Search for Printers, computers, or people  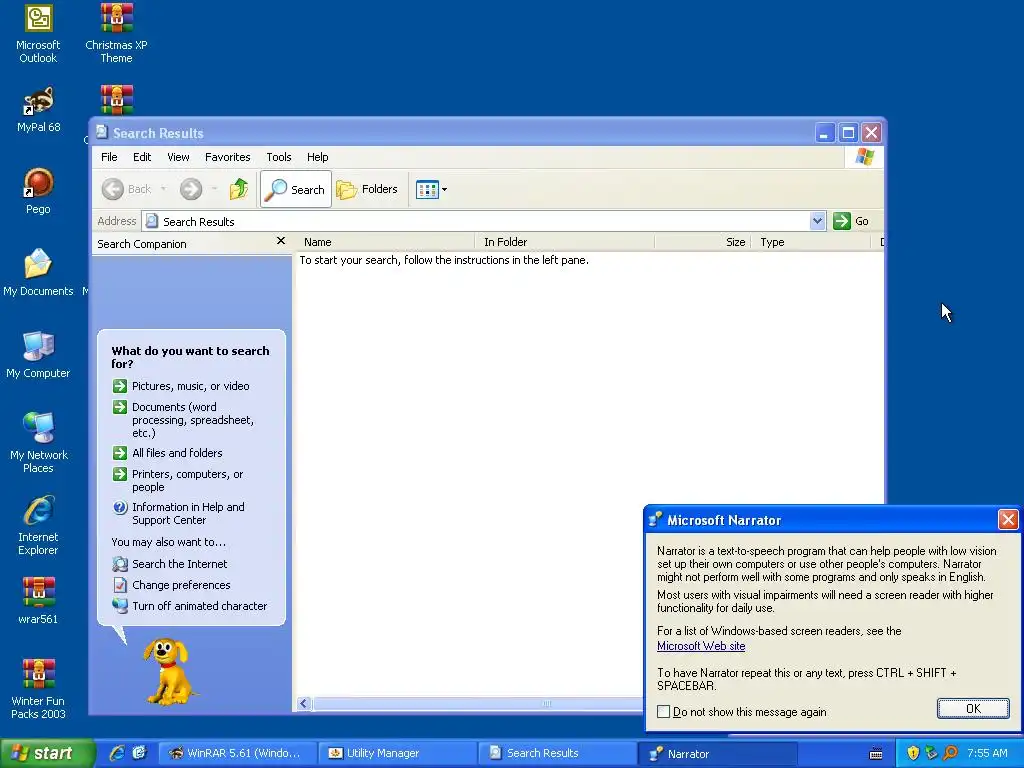pyautogui.click(x=178, y=481)
